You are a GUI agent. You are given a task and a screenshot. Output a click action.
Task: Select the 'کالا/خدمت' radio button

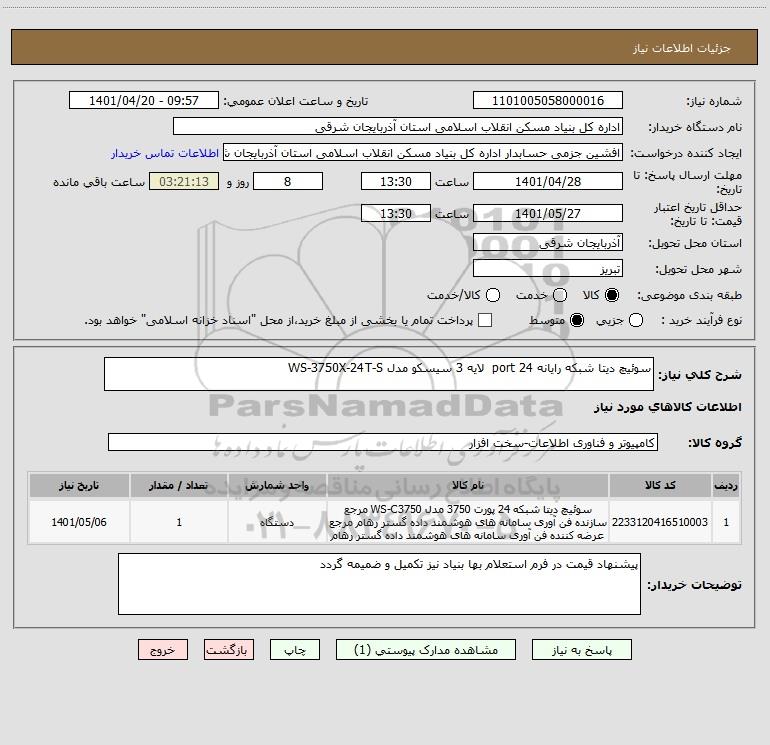point(493,295)
